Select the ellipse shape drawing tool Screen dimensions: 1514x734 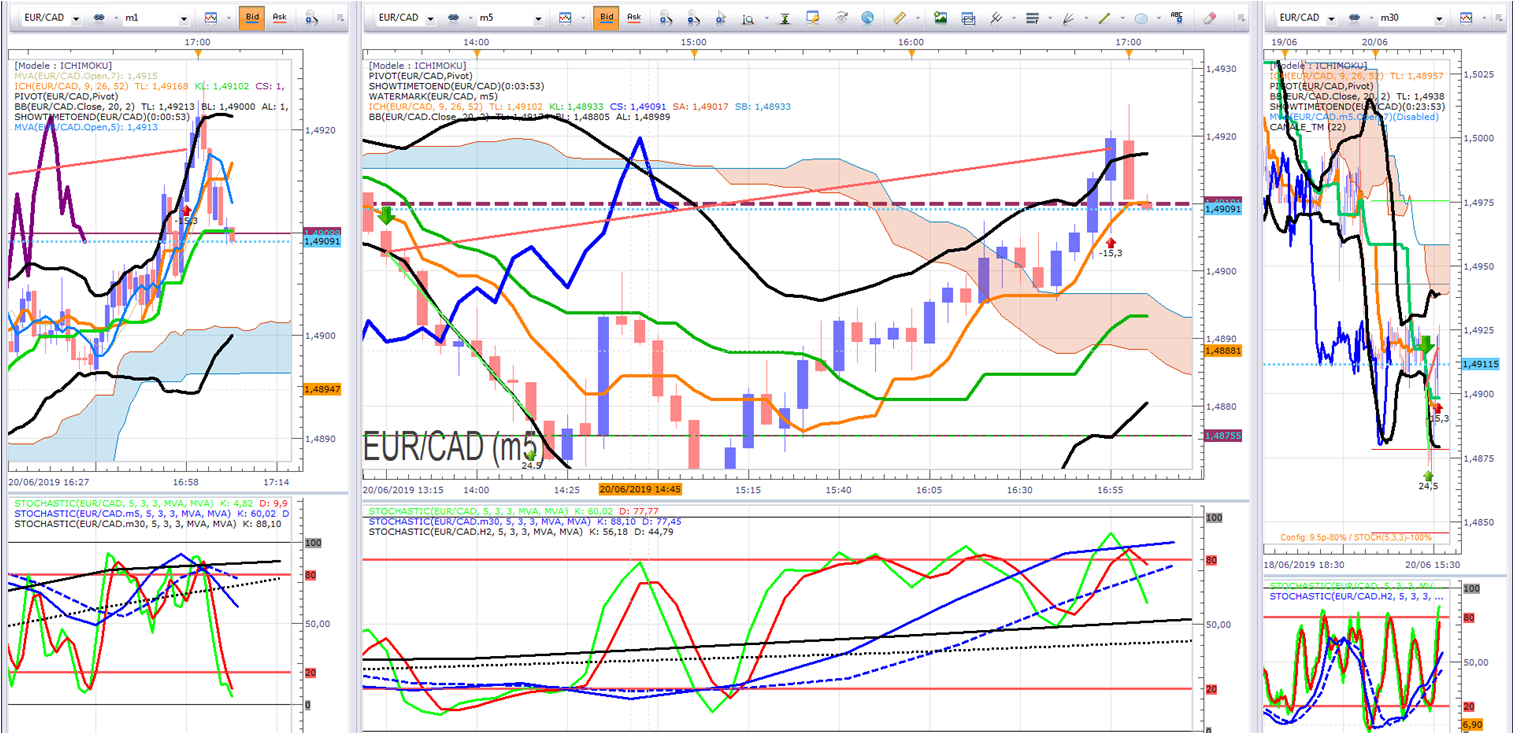coord(1141,18)
